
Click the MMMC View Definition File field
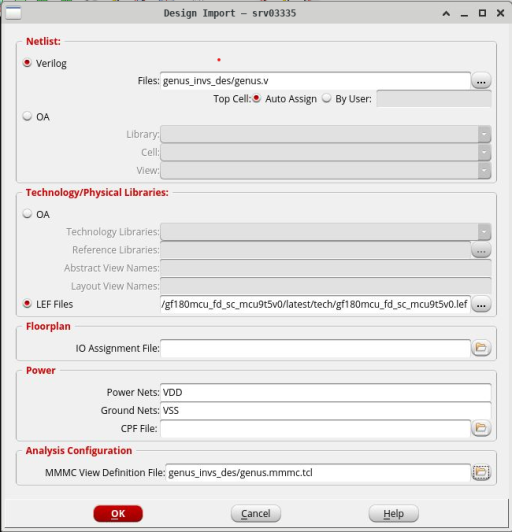pos(318,472)
